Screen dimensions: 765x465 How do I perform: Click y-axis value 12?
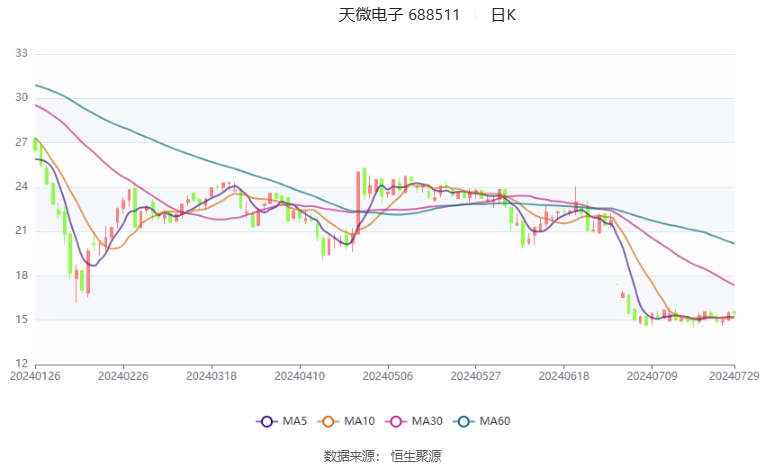[21, 364]
